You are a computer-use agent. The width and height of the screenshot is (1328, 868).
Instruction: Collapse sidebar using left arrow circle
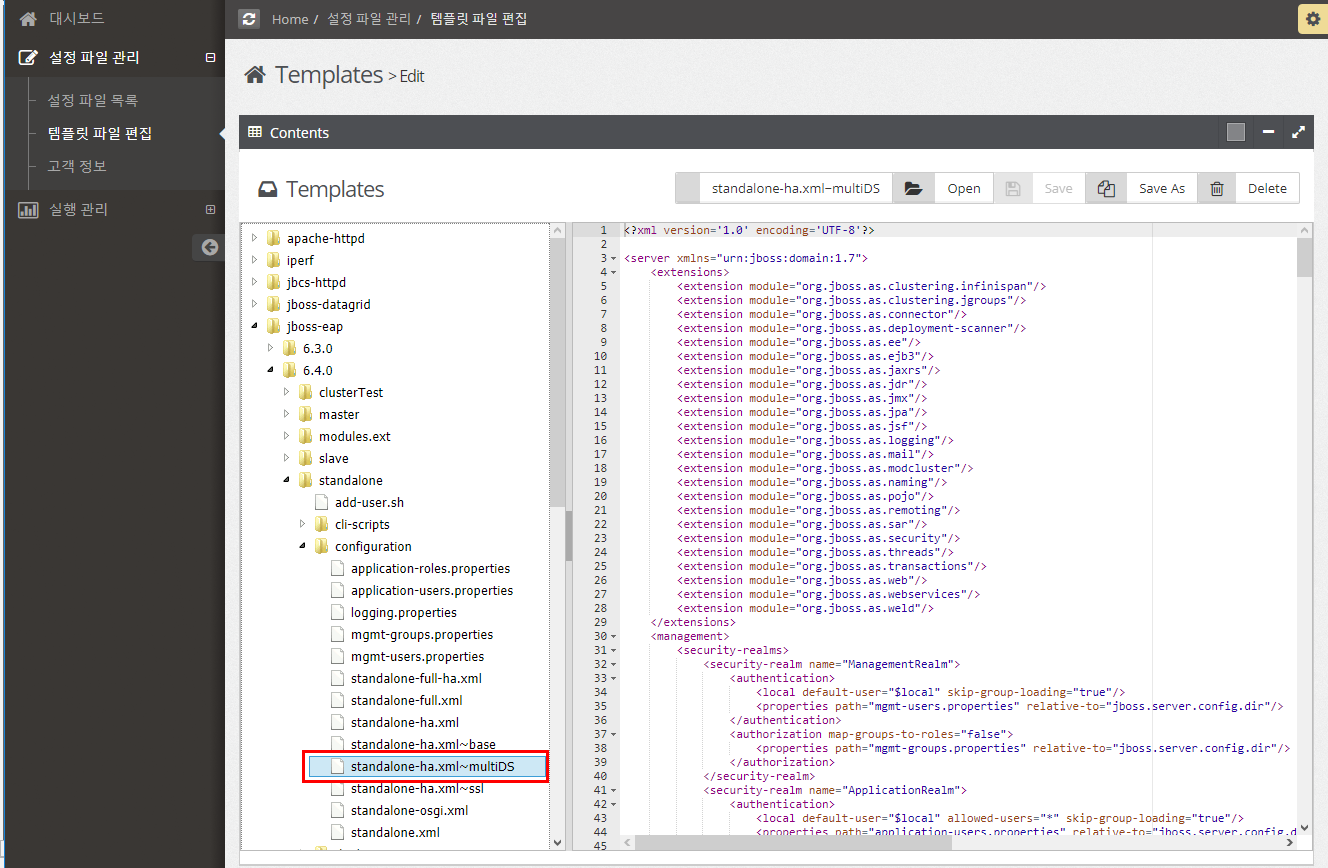pyautogui.click(x=209, y=247)
